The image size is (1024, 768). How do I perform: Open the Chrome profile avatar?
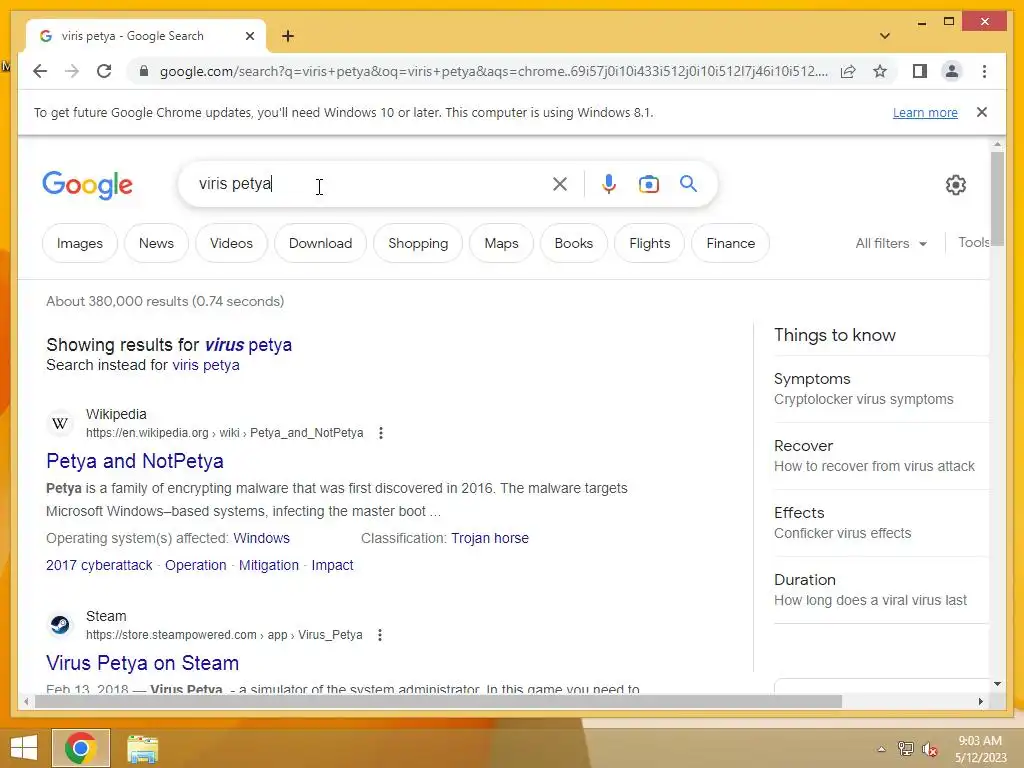[x=952, y=71]
